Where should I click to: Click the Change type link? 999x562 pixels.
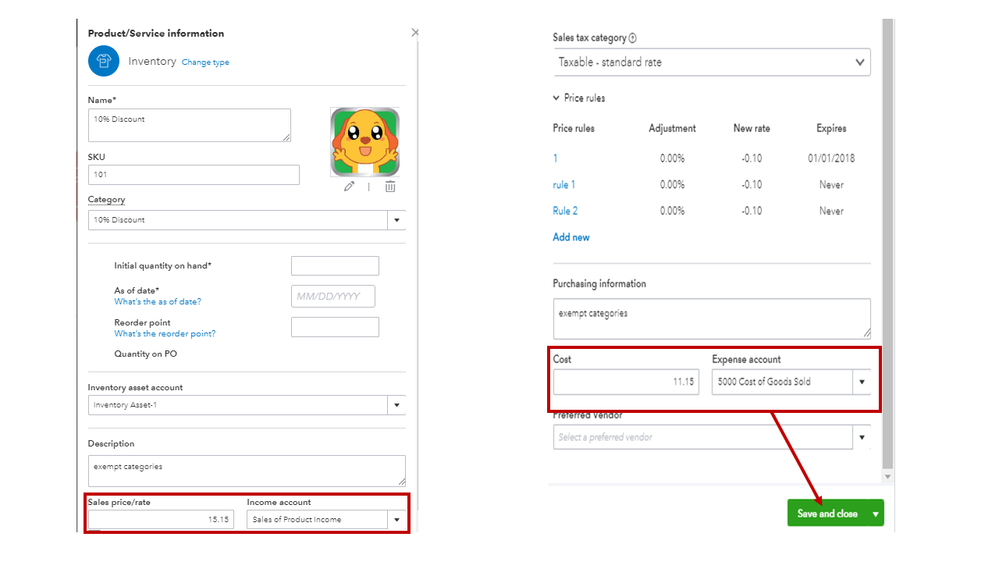(205, 62)
